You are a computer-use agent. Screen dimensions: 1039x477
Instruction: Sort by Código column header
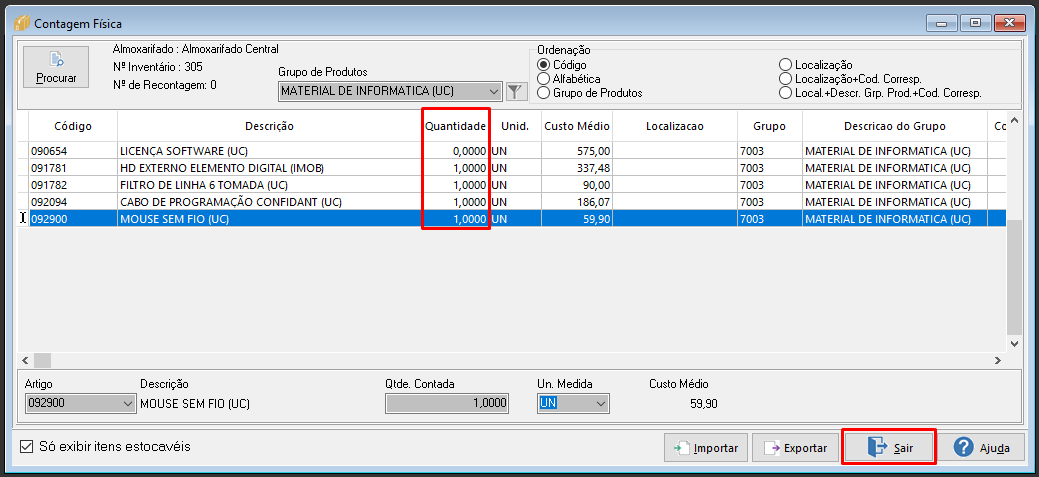[x=73, y=126]
